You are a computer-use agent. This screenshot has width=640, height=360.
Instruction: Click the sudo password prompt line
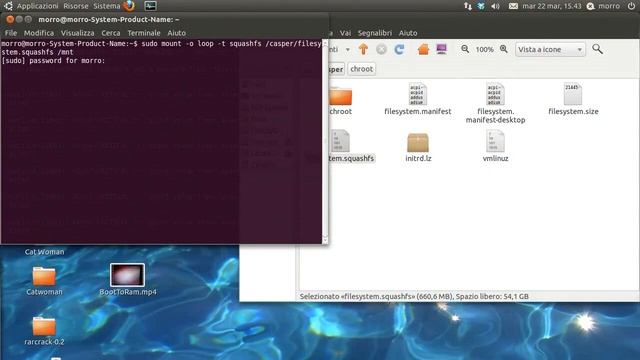tap(53, 61)
